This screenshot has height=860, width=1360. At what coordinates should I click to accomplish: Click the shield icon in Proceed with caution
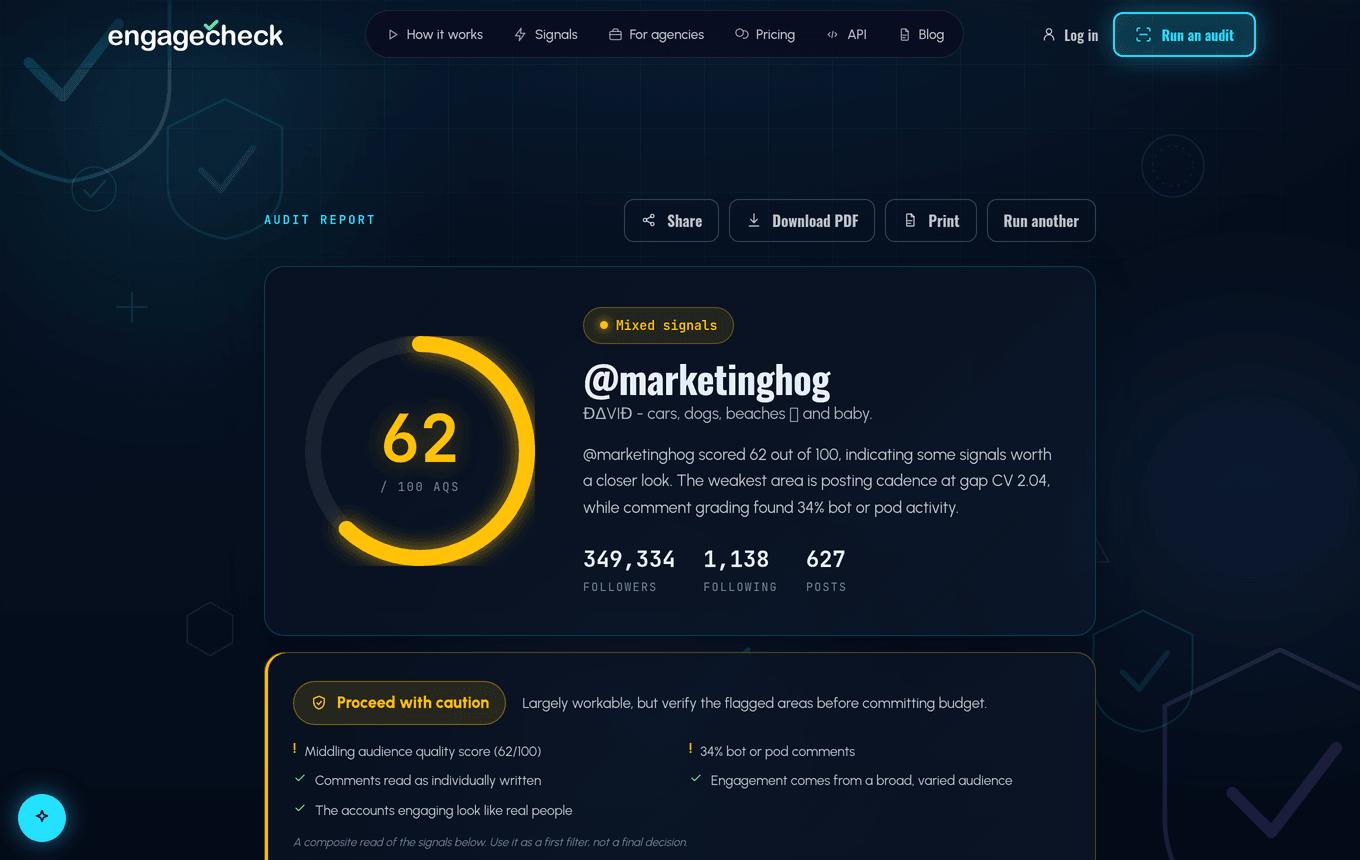[x=319, y=703]
